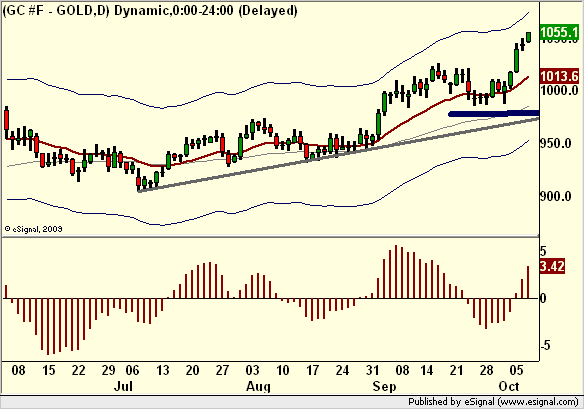Click the date label '13' on time axis
Screen dimensions: 584x409
pos(162,370)
